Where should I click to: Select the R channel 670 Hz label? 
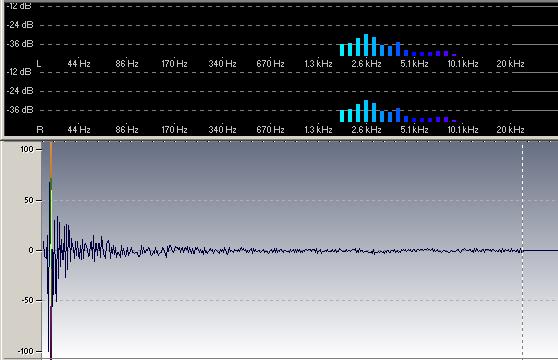click(270, 130)
